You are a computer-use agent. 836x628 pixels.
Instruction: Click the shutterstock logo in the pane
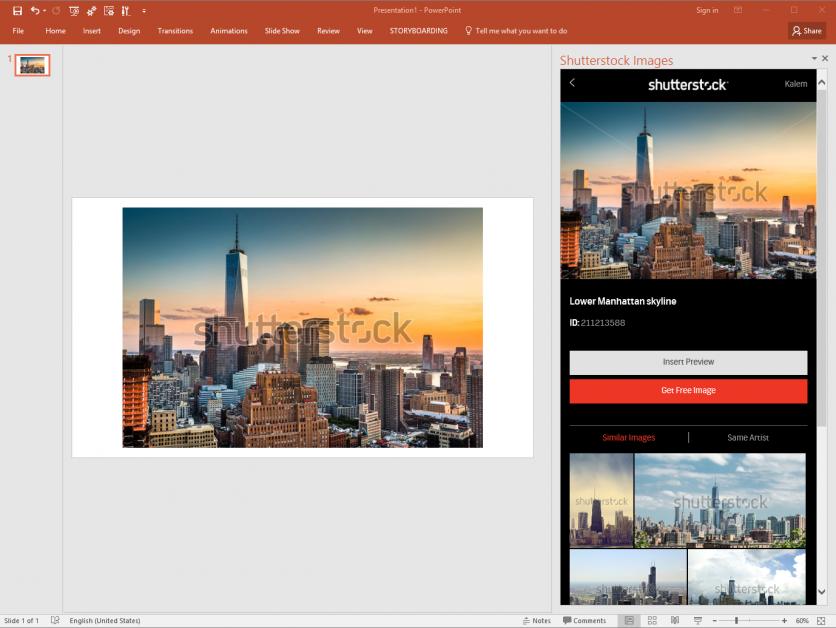[688, 85]
